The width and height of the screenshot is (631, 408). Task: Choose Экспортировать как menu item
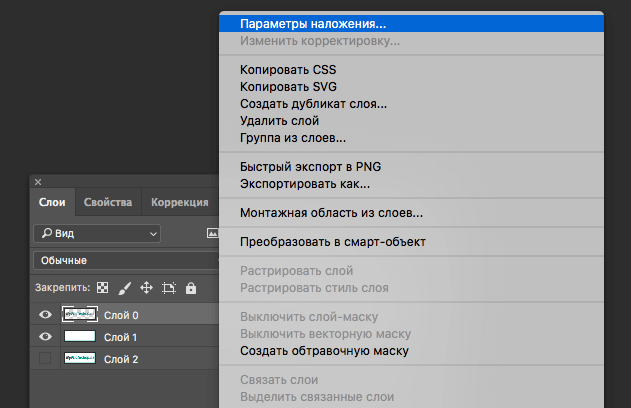[411, 184]
